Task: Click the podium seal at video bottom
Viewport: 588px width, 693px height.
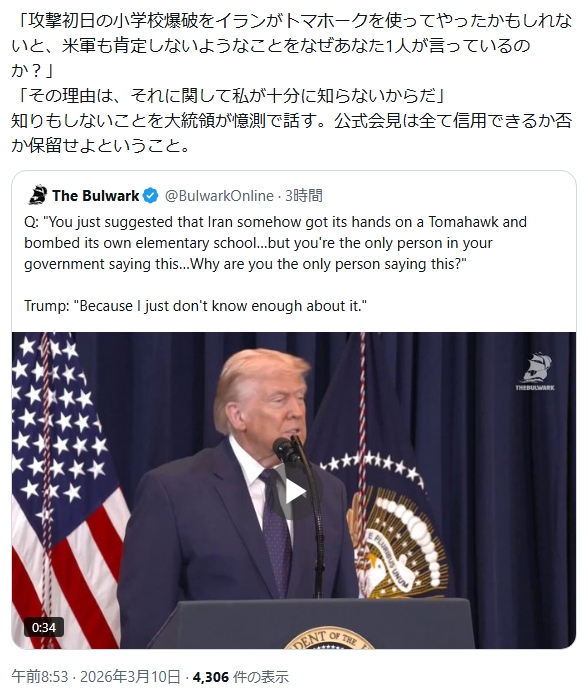Action: (x=329, y=639)
